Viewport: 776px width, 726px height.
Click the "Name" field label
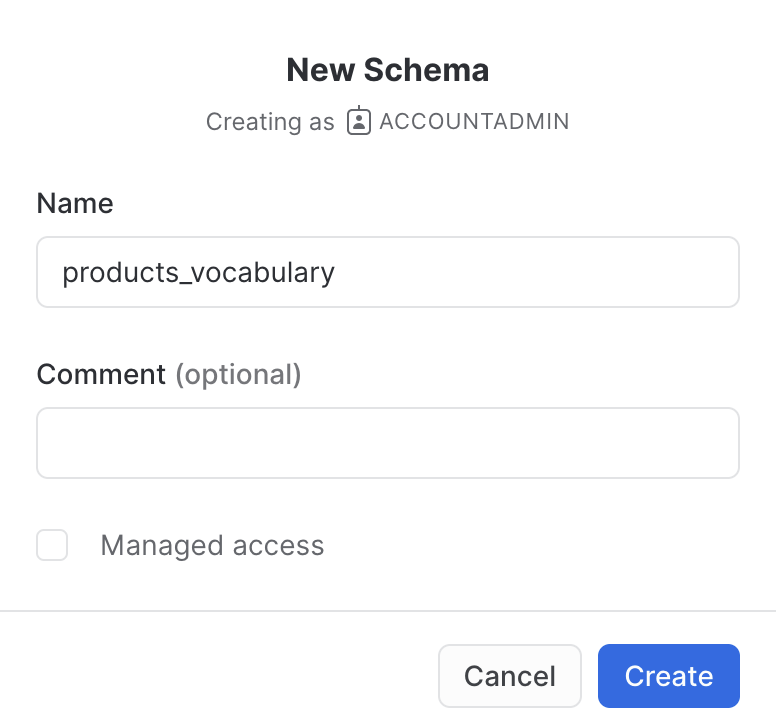[75, 204]
